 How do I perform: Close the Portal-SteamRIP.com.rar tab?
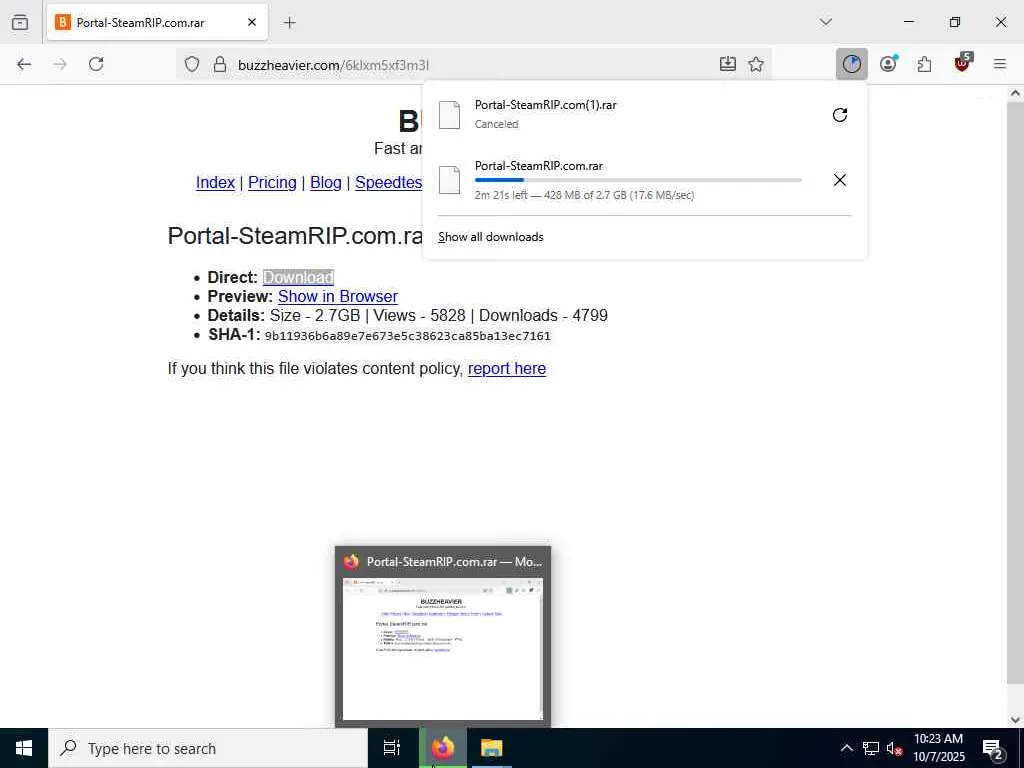click(x=252, y=22)
